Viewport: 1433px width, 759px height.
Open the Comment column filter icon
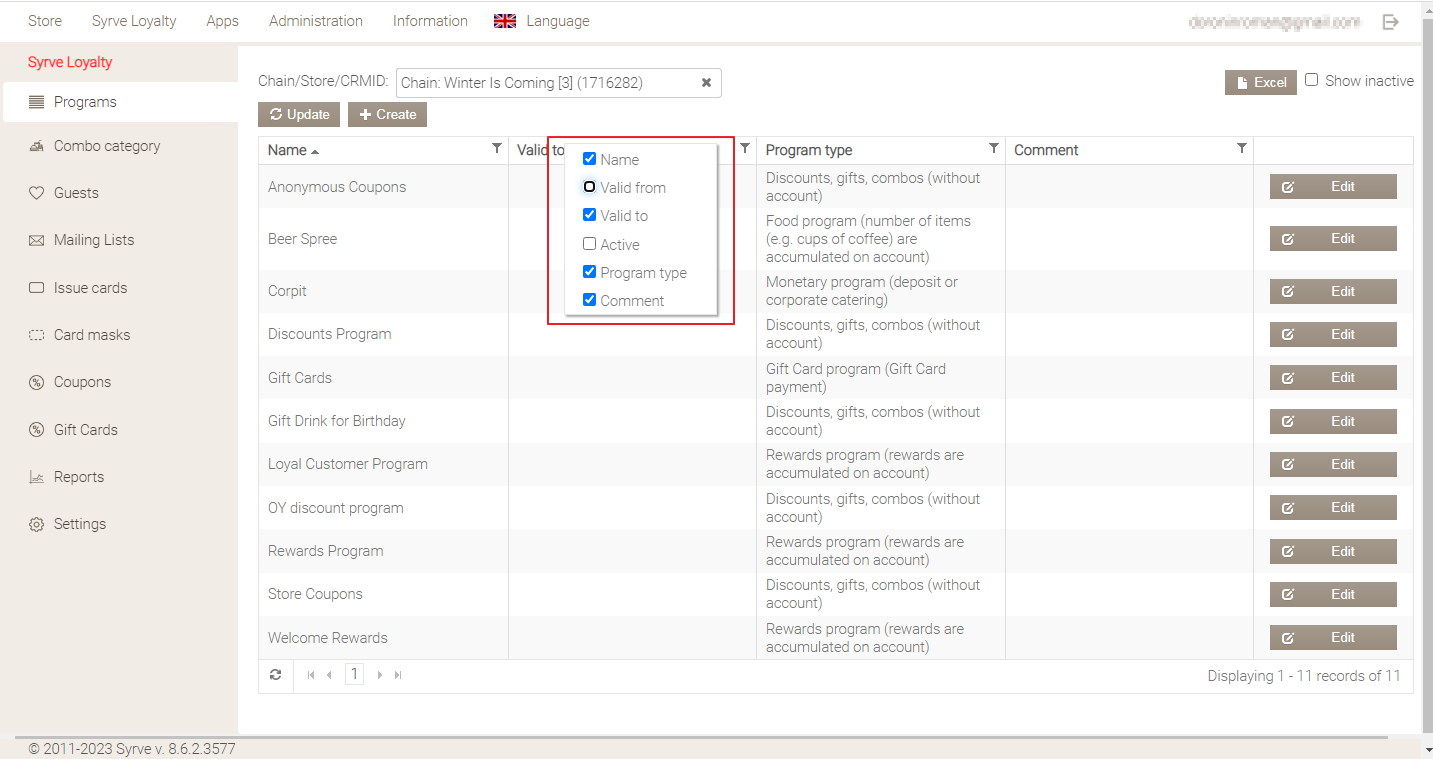coord(1241,149)
